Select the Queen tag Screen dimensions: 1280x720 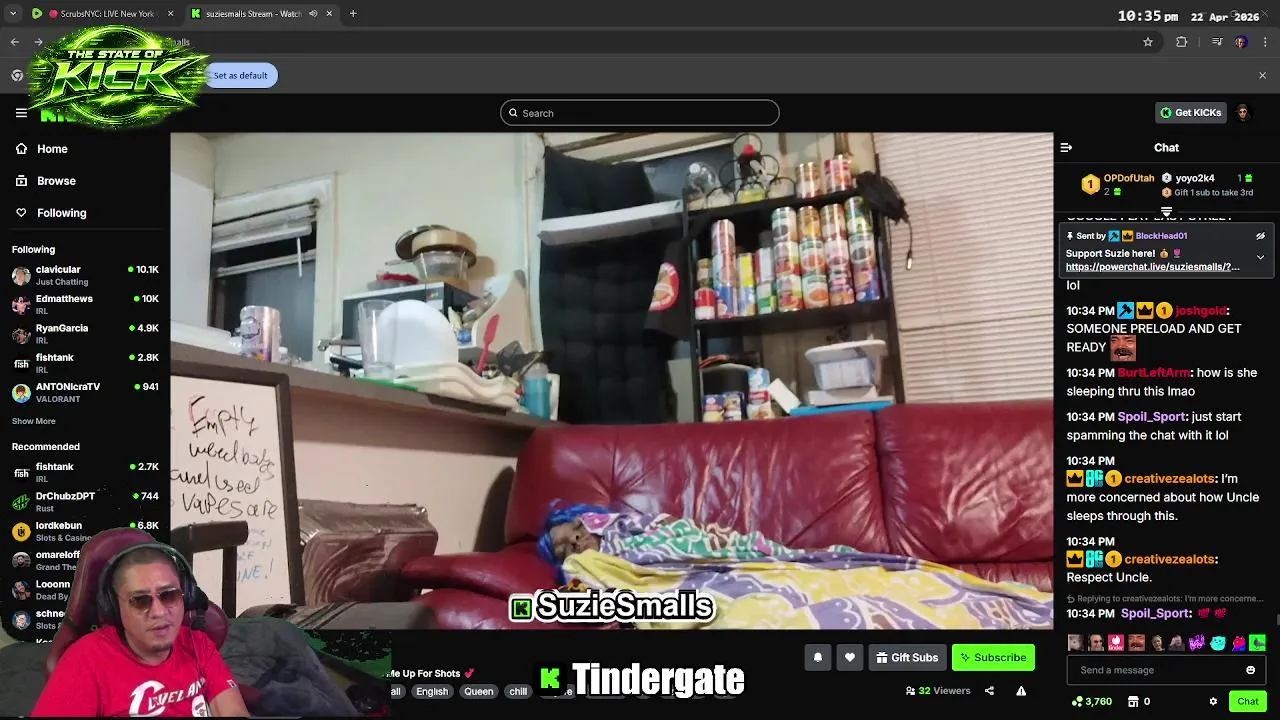coord(478,691)
